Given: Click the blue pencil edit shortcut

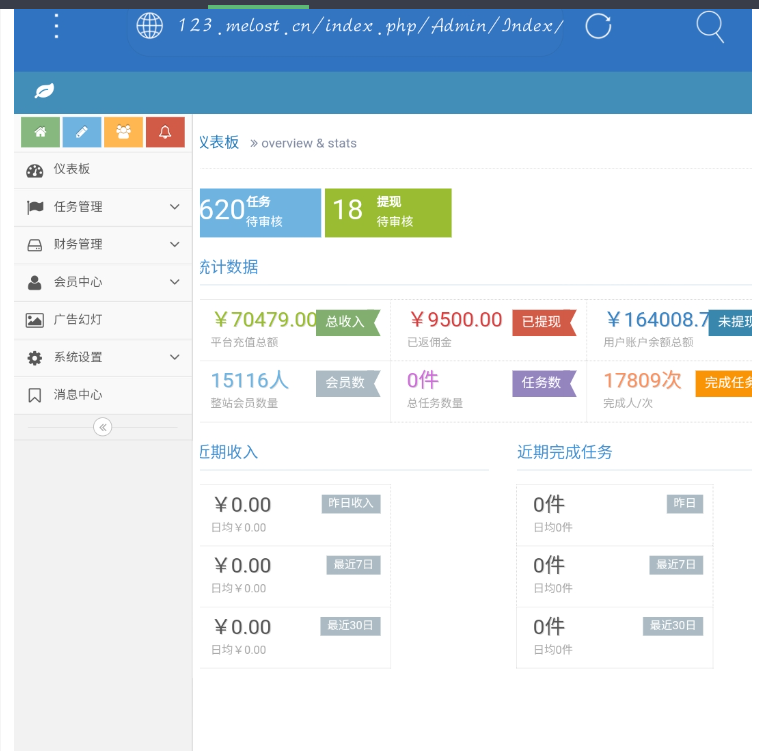Looking at the screenshot, I should 82,132.
